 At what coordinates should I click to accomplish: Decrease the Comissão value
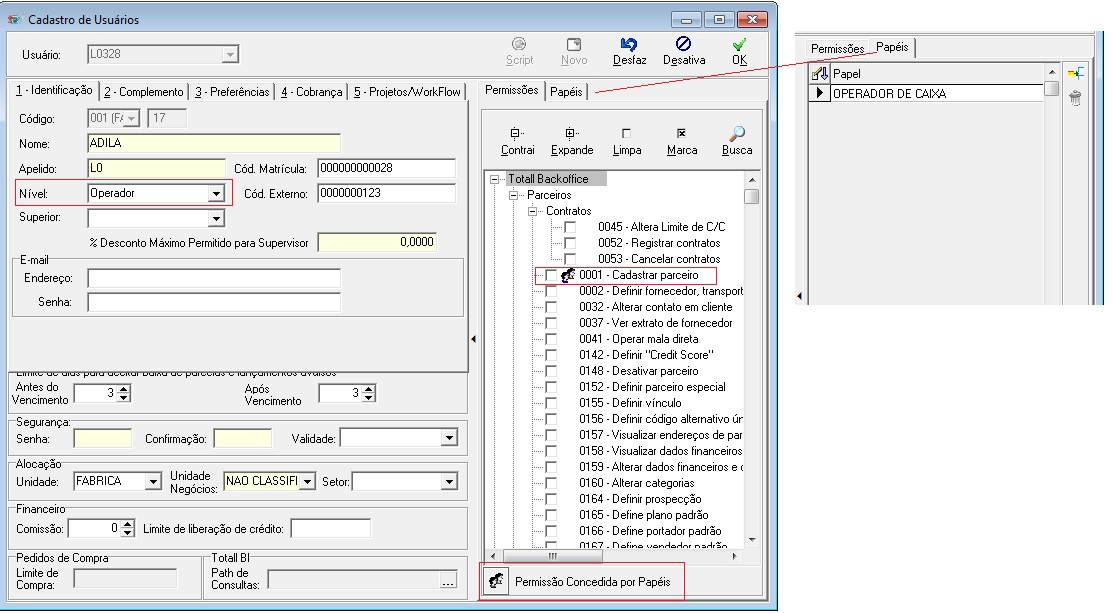click(128, 533)
